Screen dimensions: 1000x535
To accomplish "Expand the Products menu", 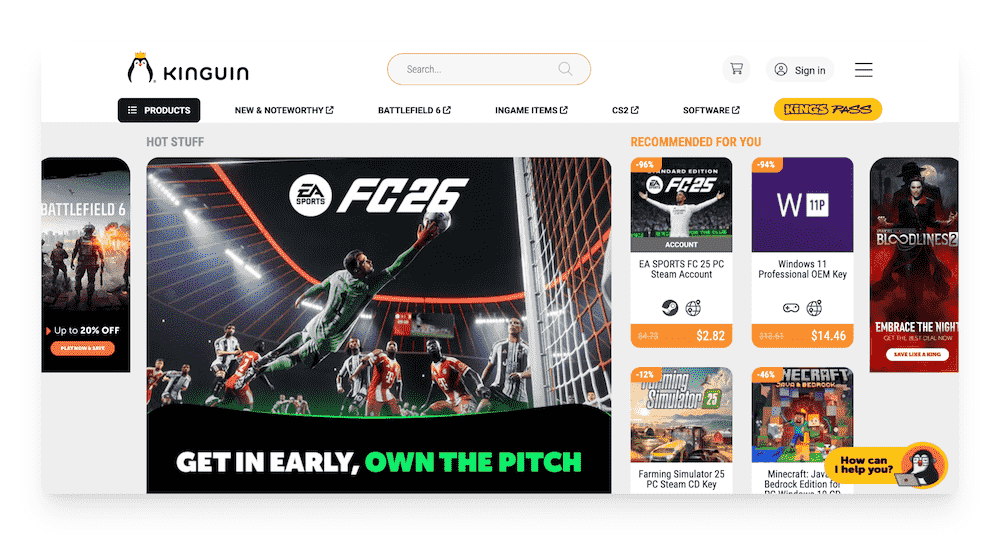I will click(x=159, y=110).
